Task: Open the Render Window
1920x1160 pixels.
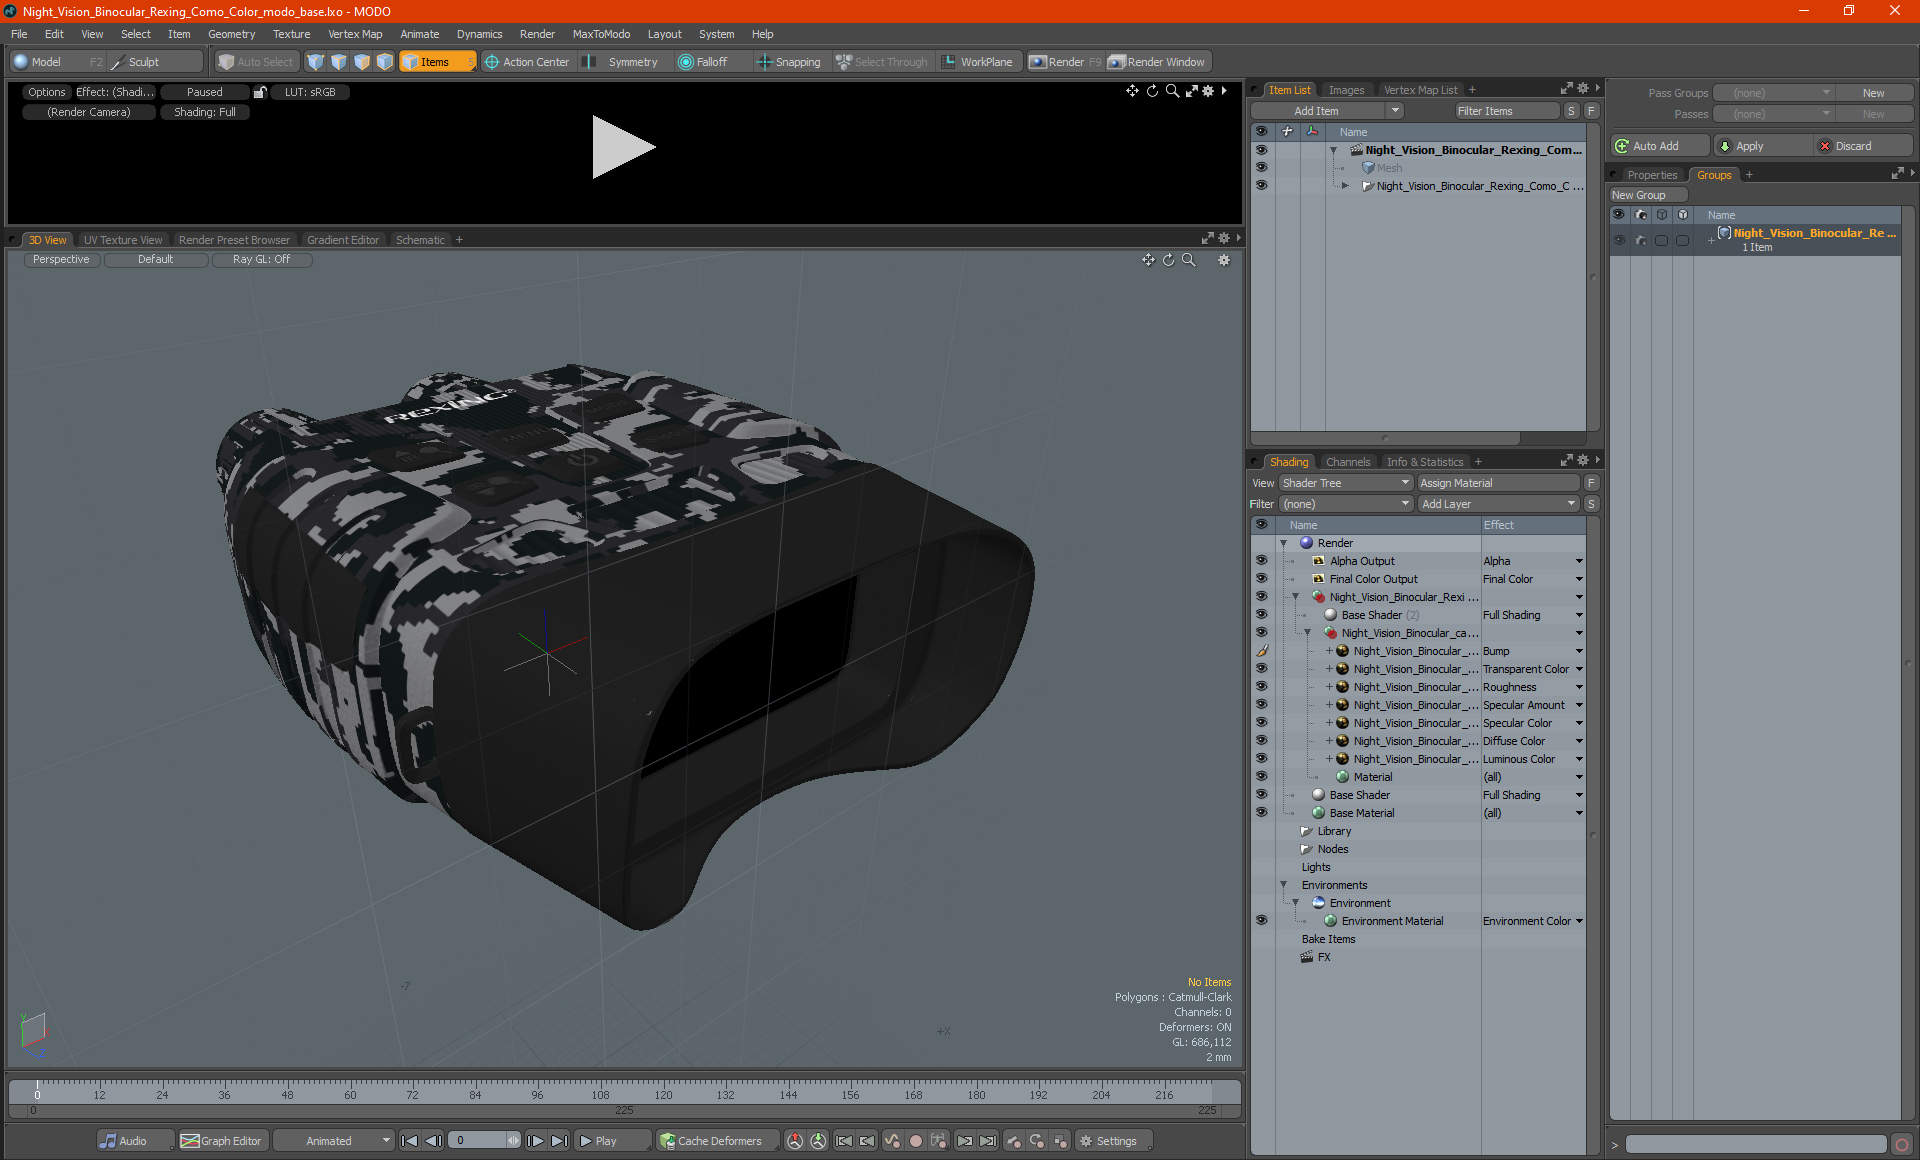Action: [1157, 62]
